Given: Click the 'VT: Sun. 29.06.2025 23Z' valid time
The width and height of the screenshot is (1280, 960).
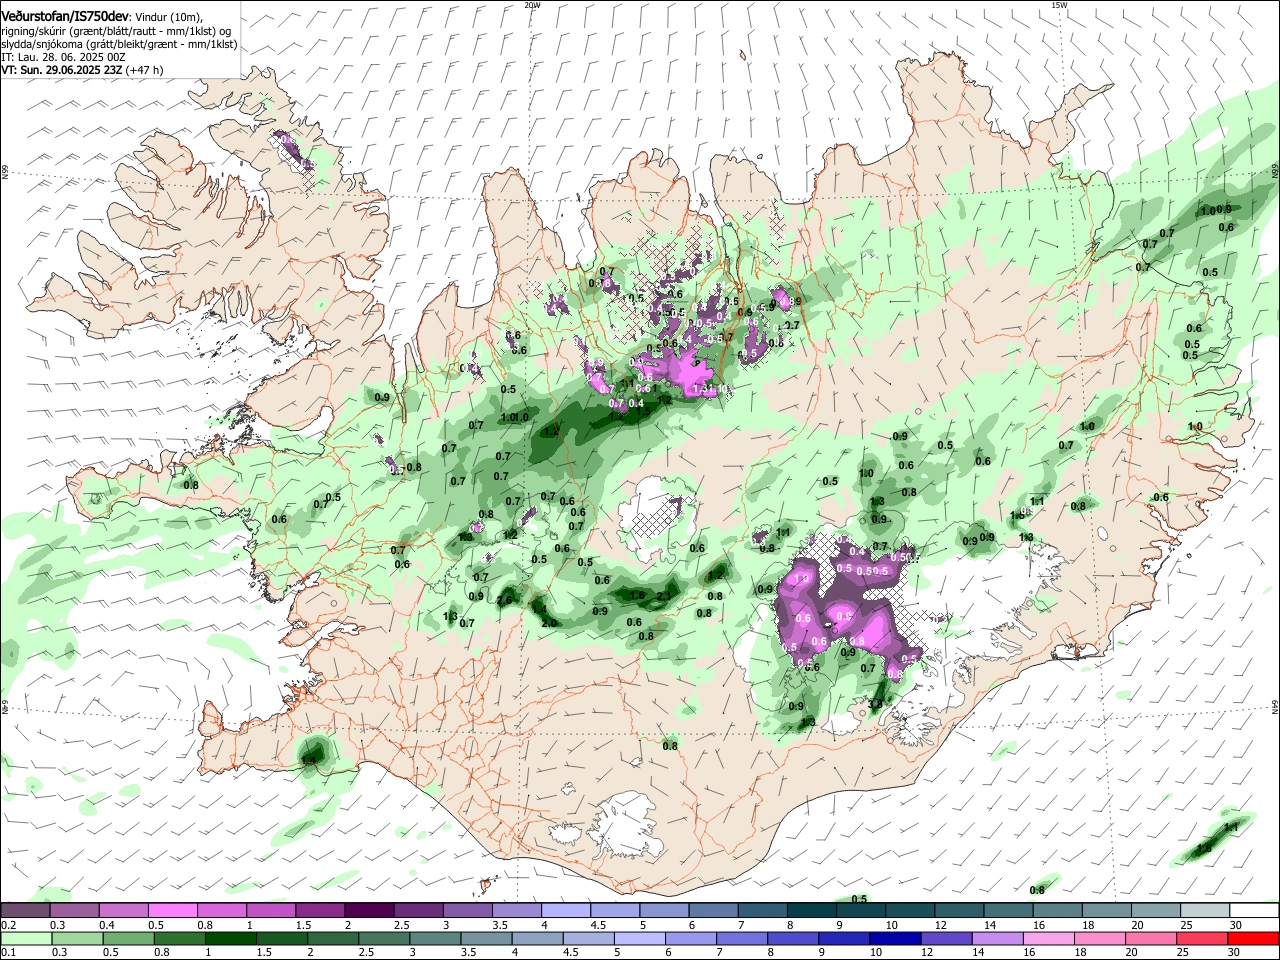Looking at the screenshot, I should 61,70.
